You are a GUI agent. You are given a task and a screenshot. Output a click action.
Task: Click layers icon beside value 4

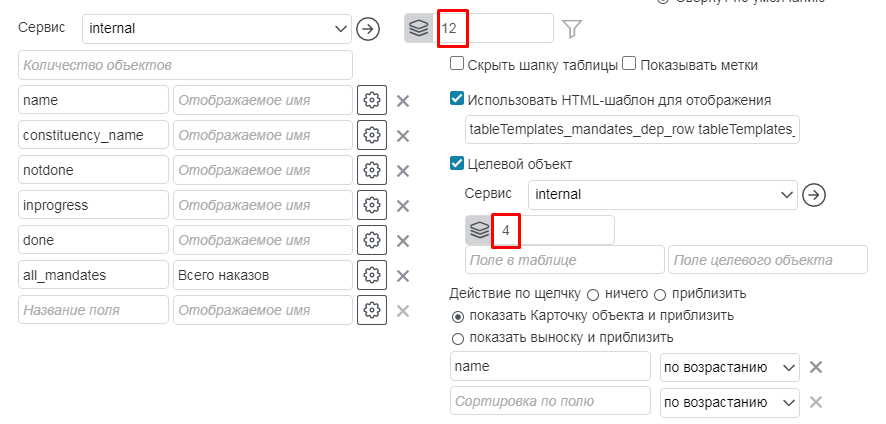click(x=479, y=230)
